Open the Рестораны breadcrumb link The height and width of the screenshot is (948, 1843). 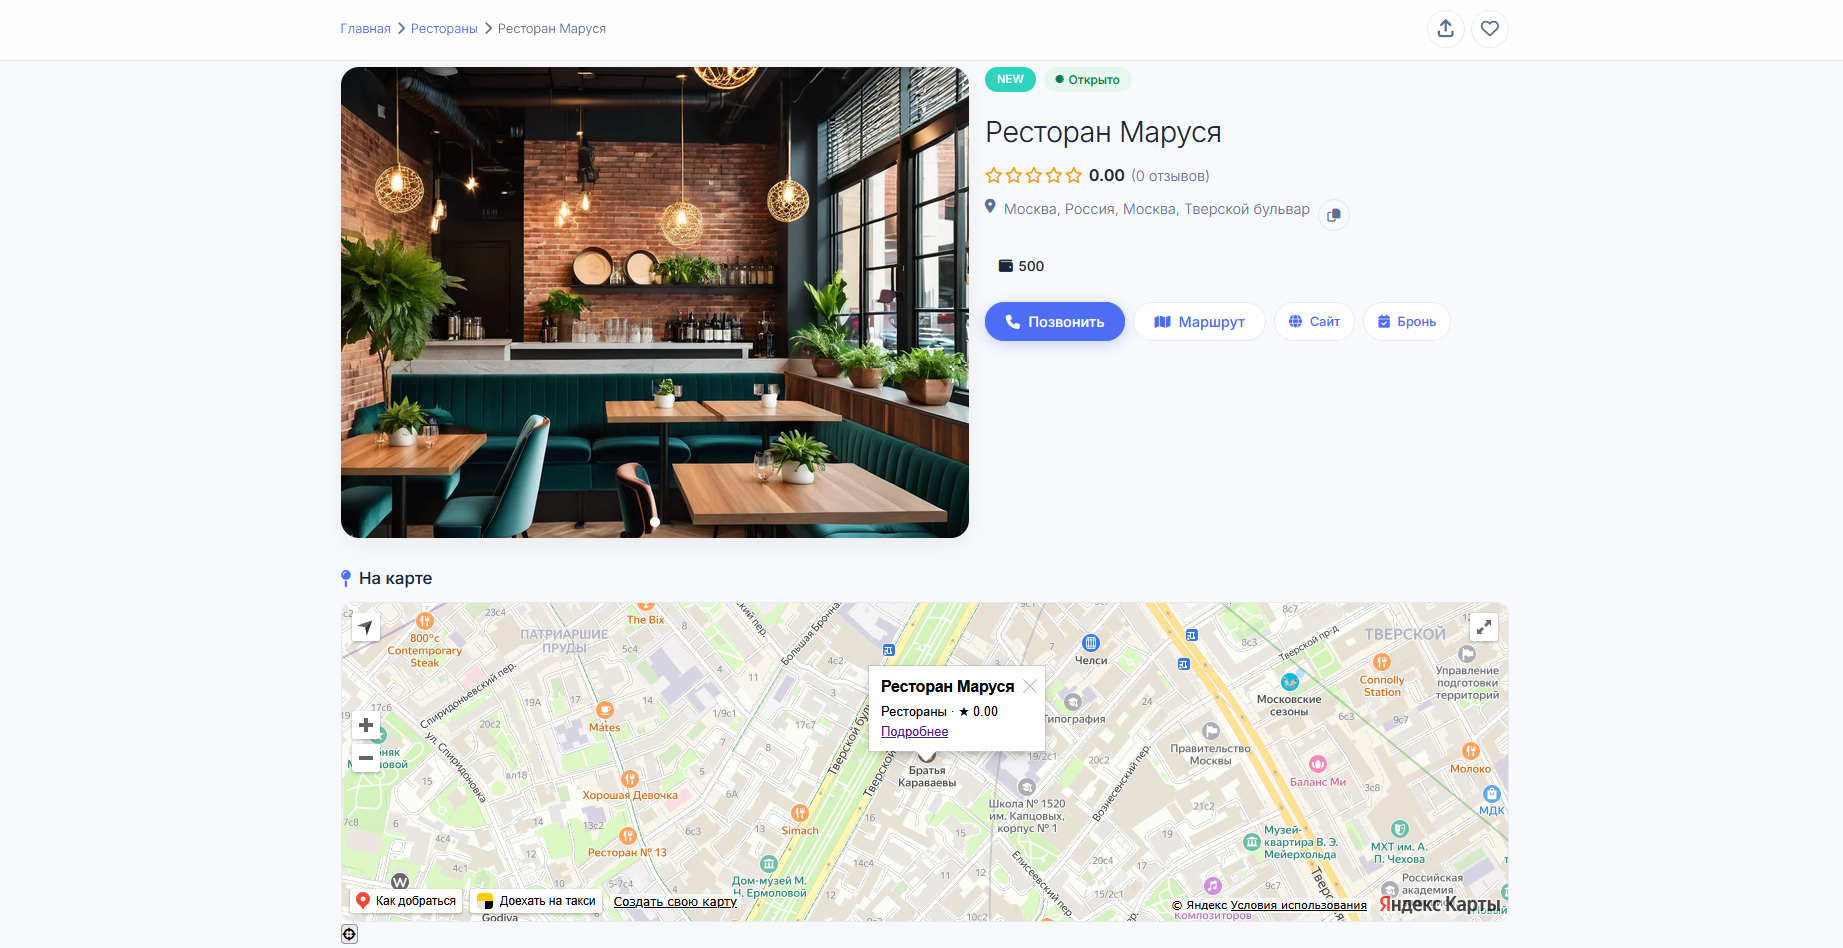click(x=444, y=29)
